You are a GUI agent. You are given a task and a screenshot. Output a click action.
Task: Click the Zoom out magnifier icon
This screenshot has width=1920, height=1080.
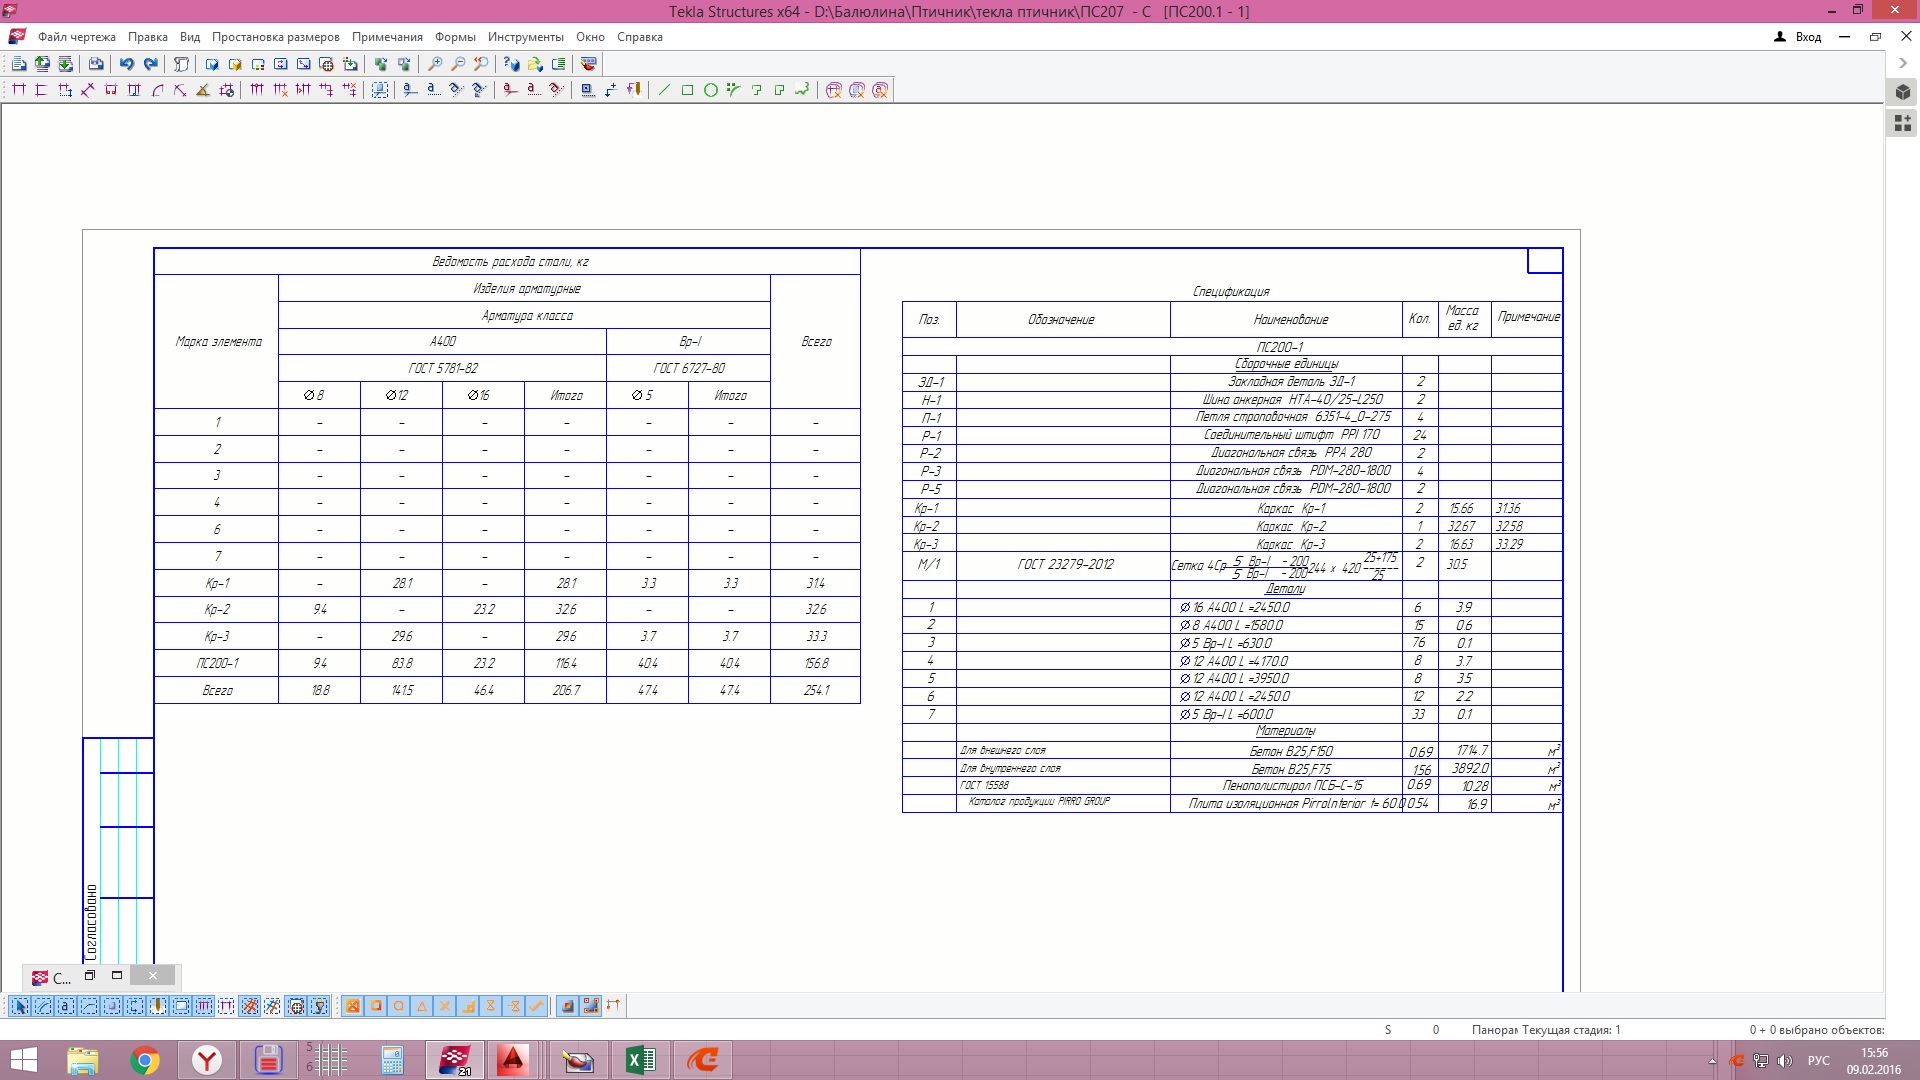point(458,64)
